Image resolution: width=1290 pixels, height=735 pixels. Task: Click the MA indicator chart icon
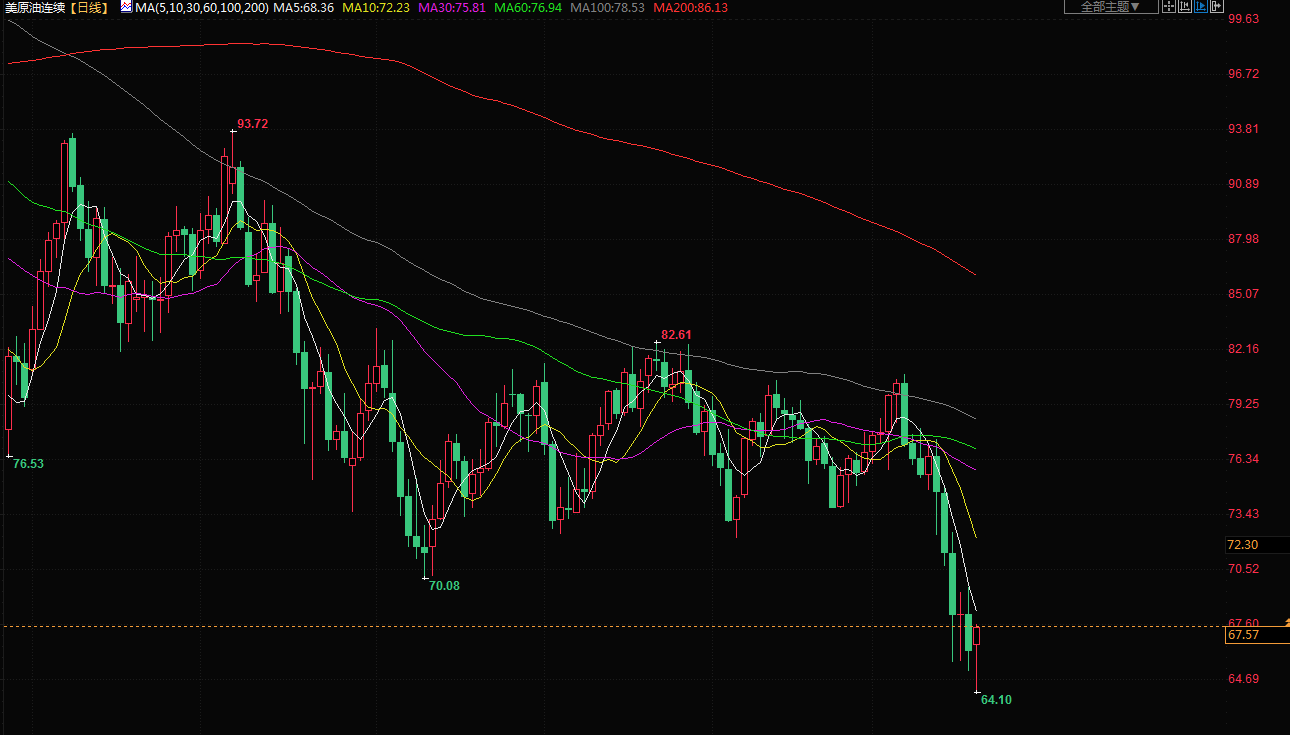coord(126,7)
